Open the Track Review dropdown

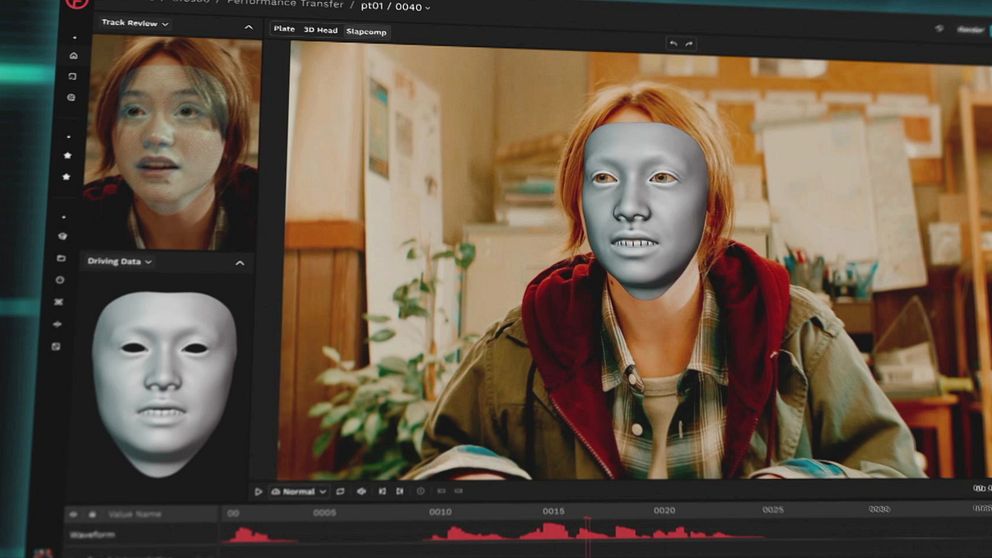pos(135,23)
